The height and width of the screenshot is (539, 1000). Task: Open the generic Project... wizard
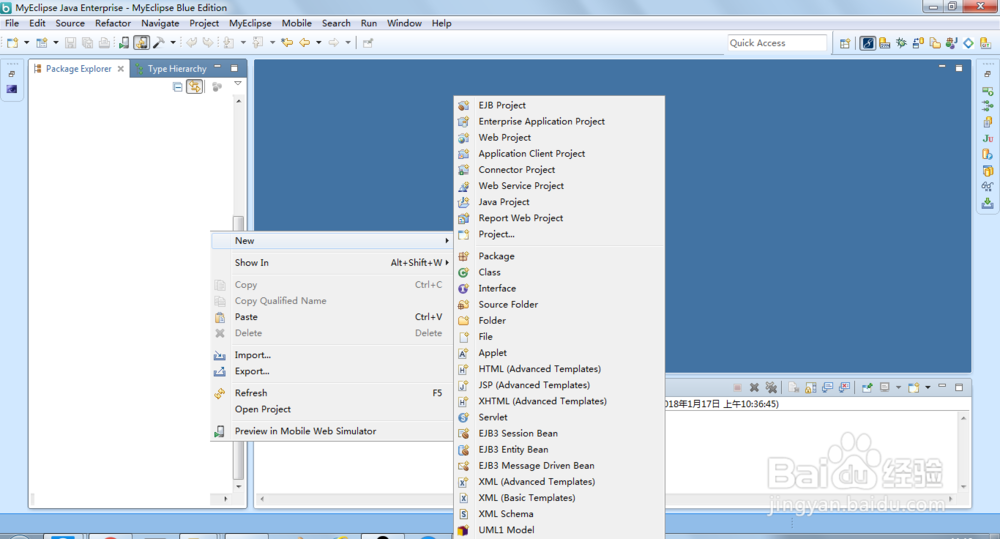pyautogui.click(x=559, y=234)
